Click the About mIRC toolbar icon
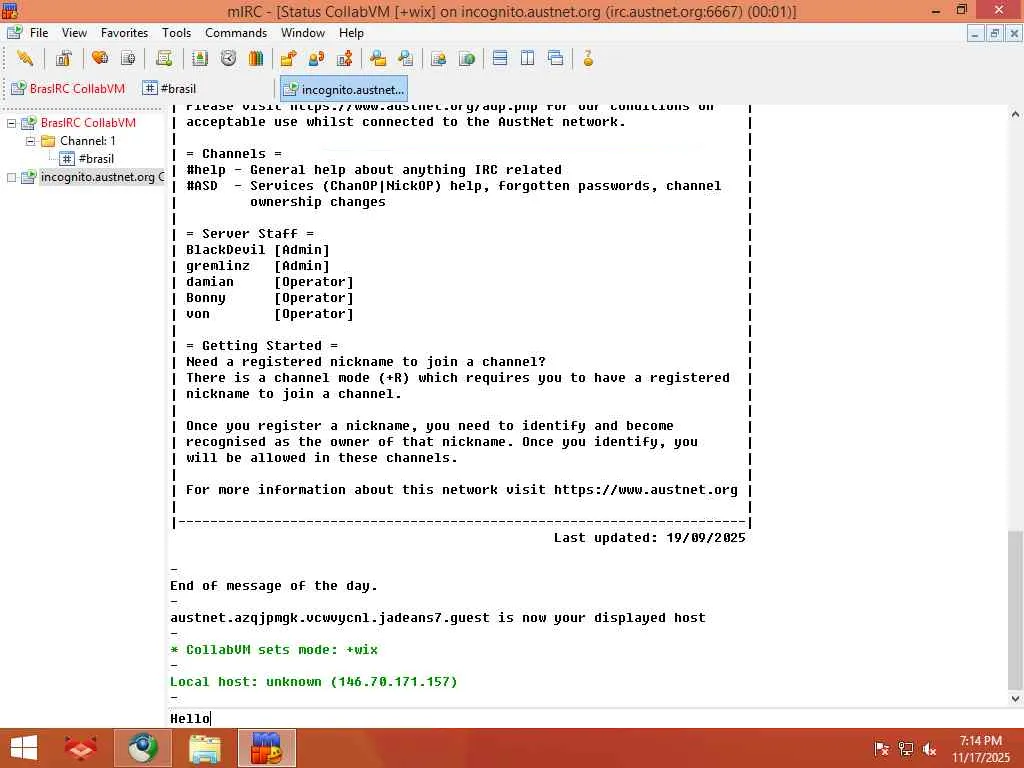Image resolution: width=1024 pixels, height=768 pixels. [x=588, y=59]
